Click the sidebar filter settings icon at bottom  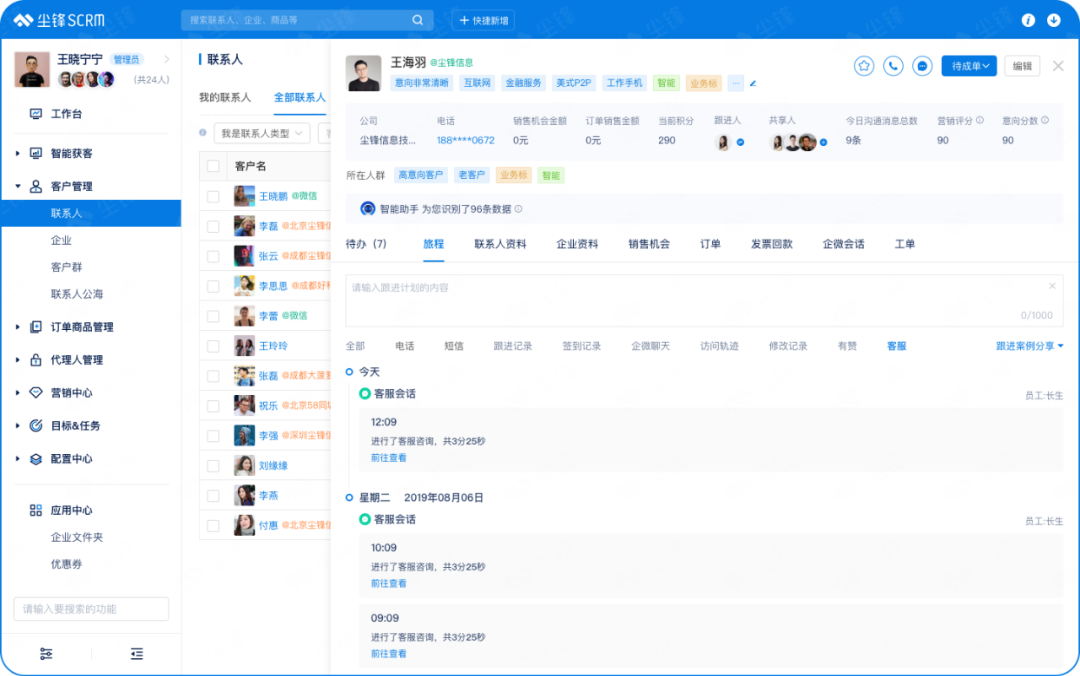[46, 654]
